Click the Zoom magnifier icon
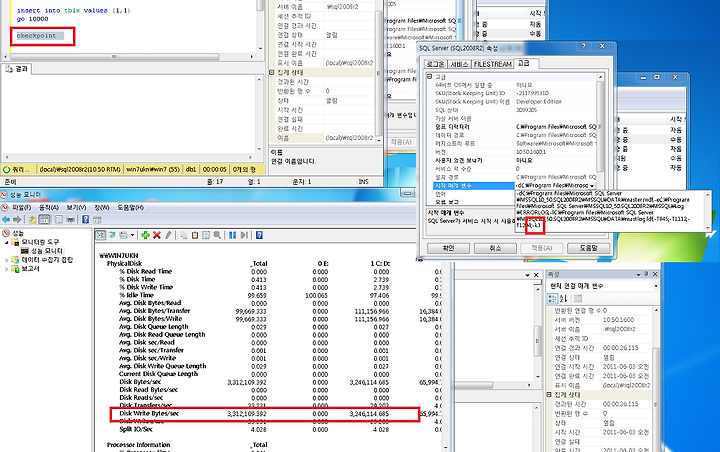Screen dimensions: 720x452 click(x=217, y=235)
